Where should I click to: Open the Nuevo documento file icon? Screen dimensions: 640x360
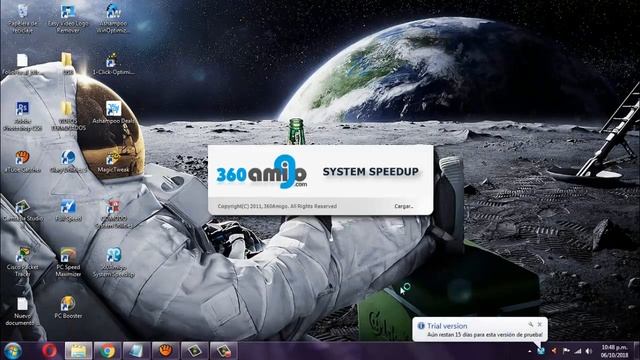pos(22,311)
